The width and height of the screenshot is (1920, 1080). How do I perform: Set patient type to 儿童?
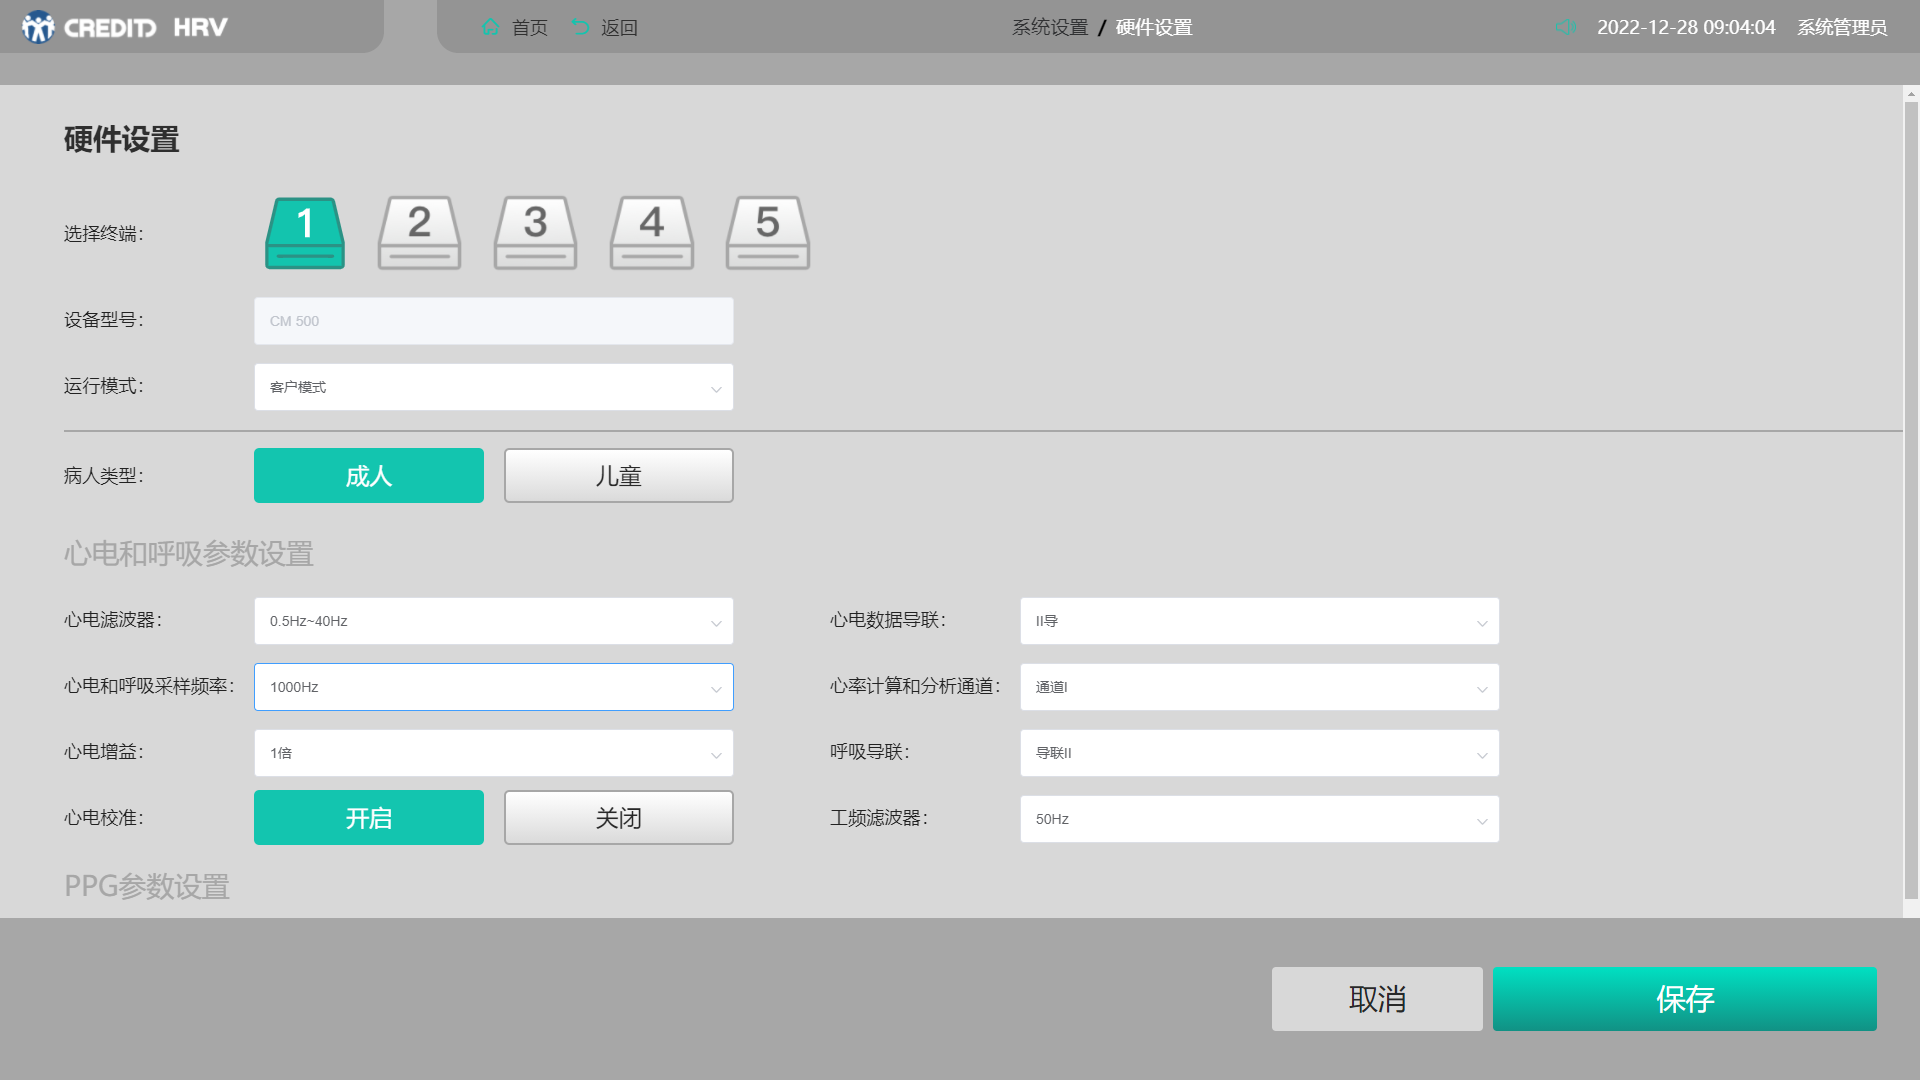[x=618, y=476]
